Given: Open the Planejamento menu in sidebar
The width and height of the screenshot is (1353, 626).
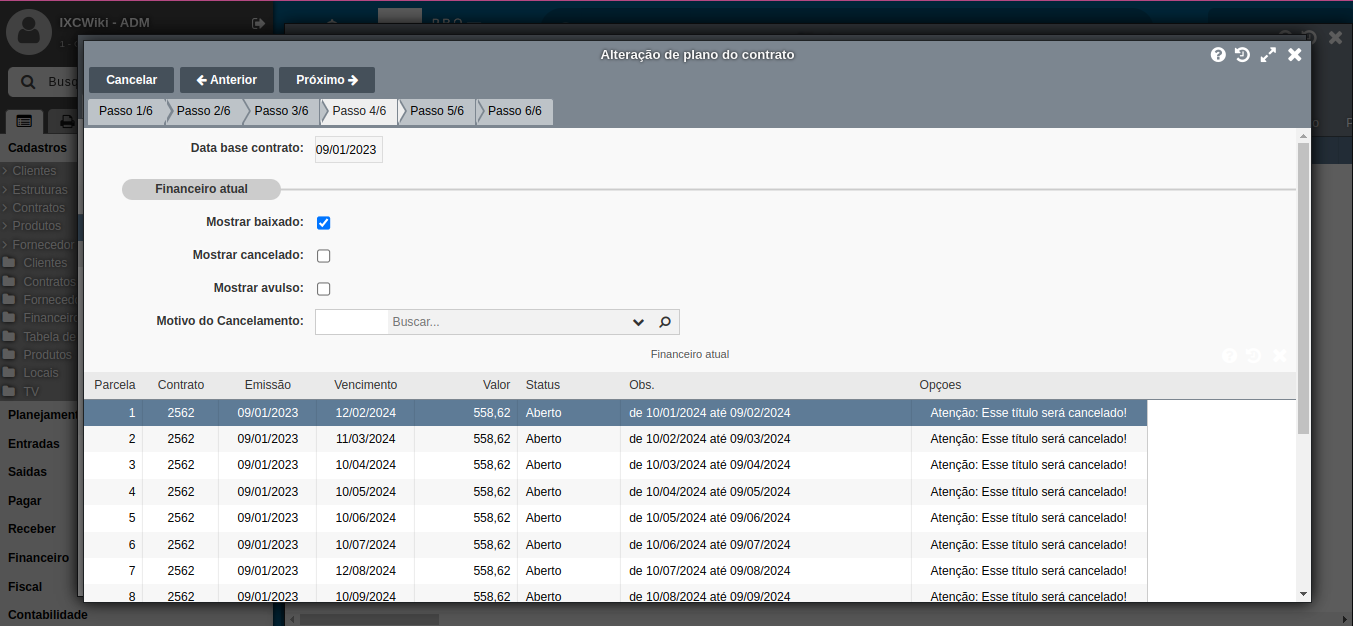Looking at the screenshot, I should point(42,415).
